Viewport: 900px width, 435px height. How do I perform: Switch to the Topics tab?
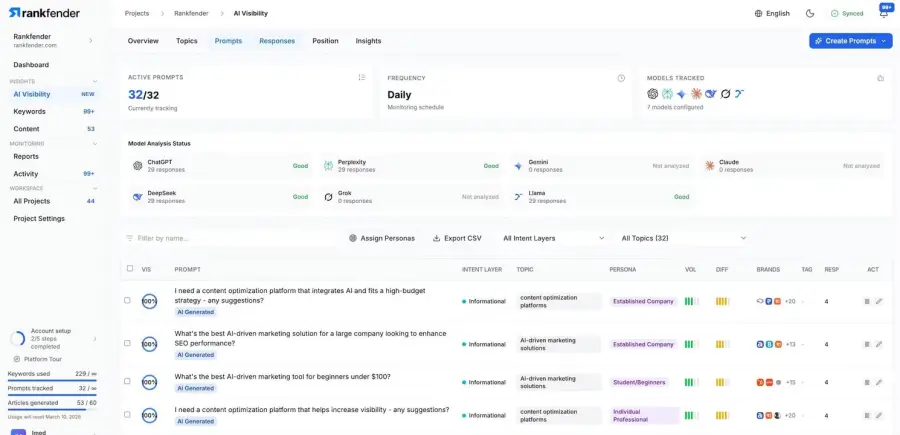[187, 41]
